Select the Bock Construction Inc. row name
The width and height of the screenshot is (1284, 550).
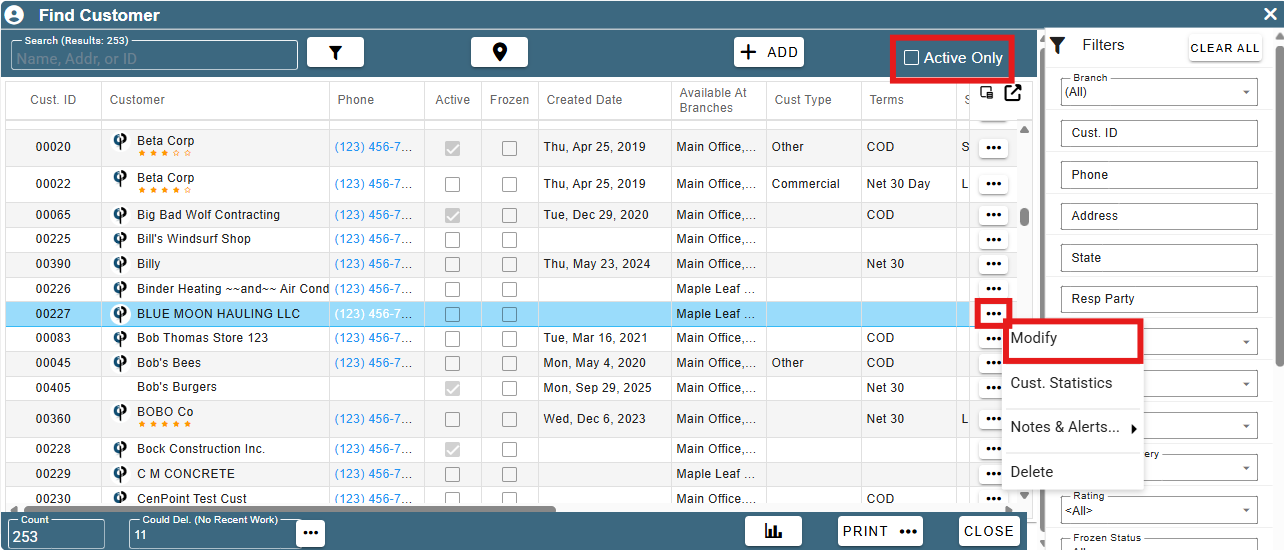(x=201, y=449)
